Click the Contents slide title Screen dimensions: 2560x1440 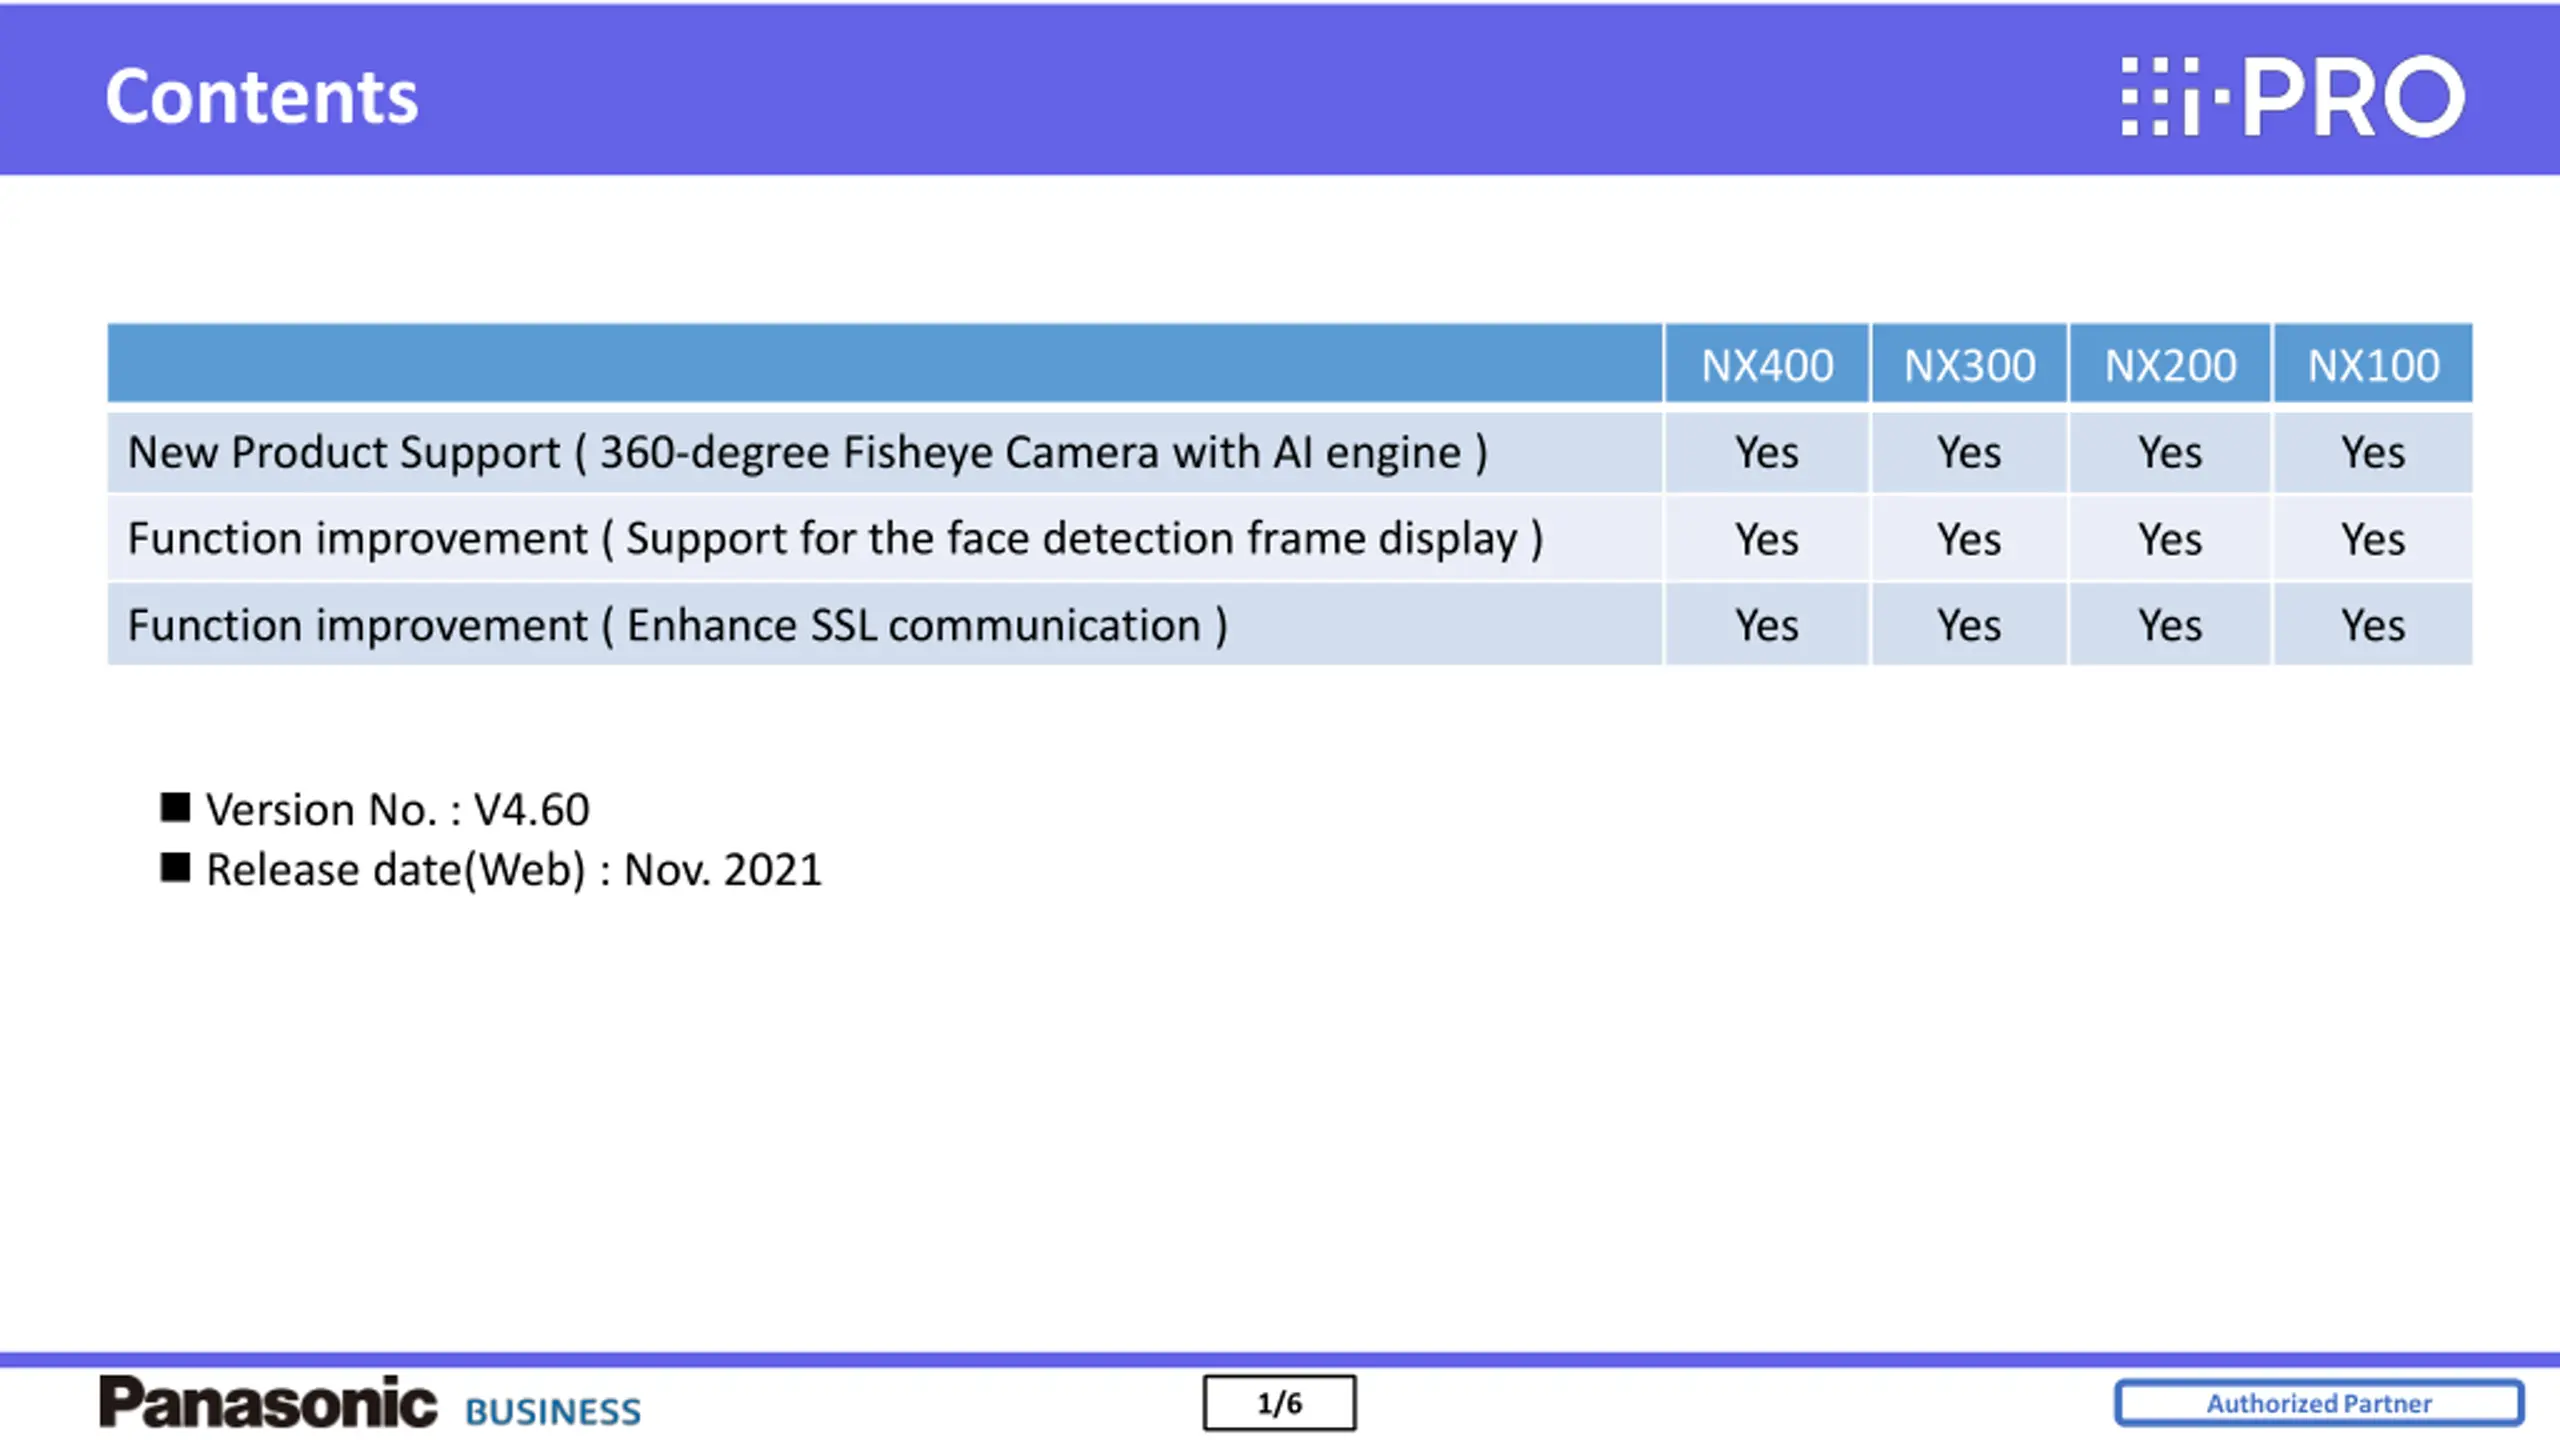pos(262,97)
